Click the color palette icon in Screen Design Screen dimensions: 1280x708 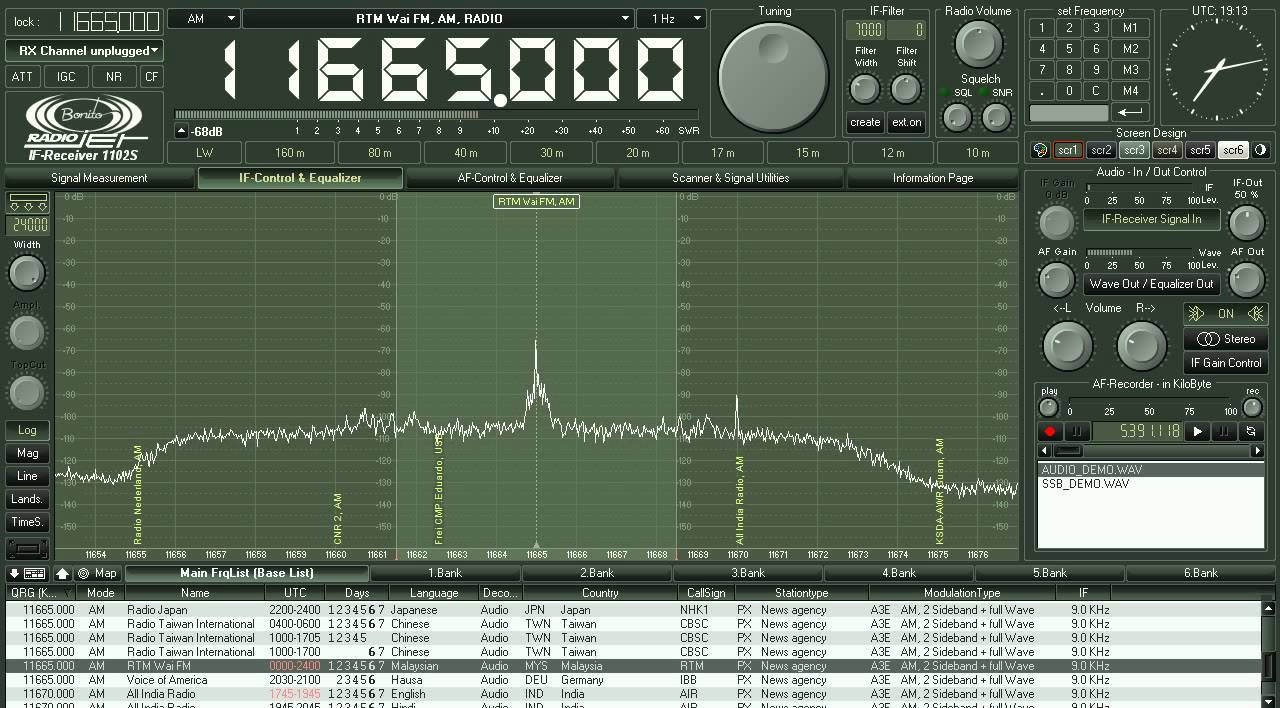coord(1040,151)
